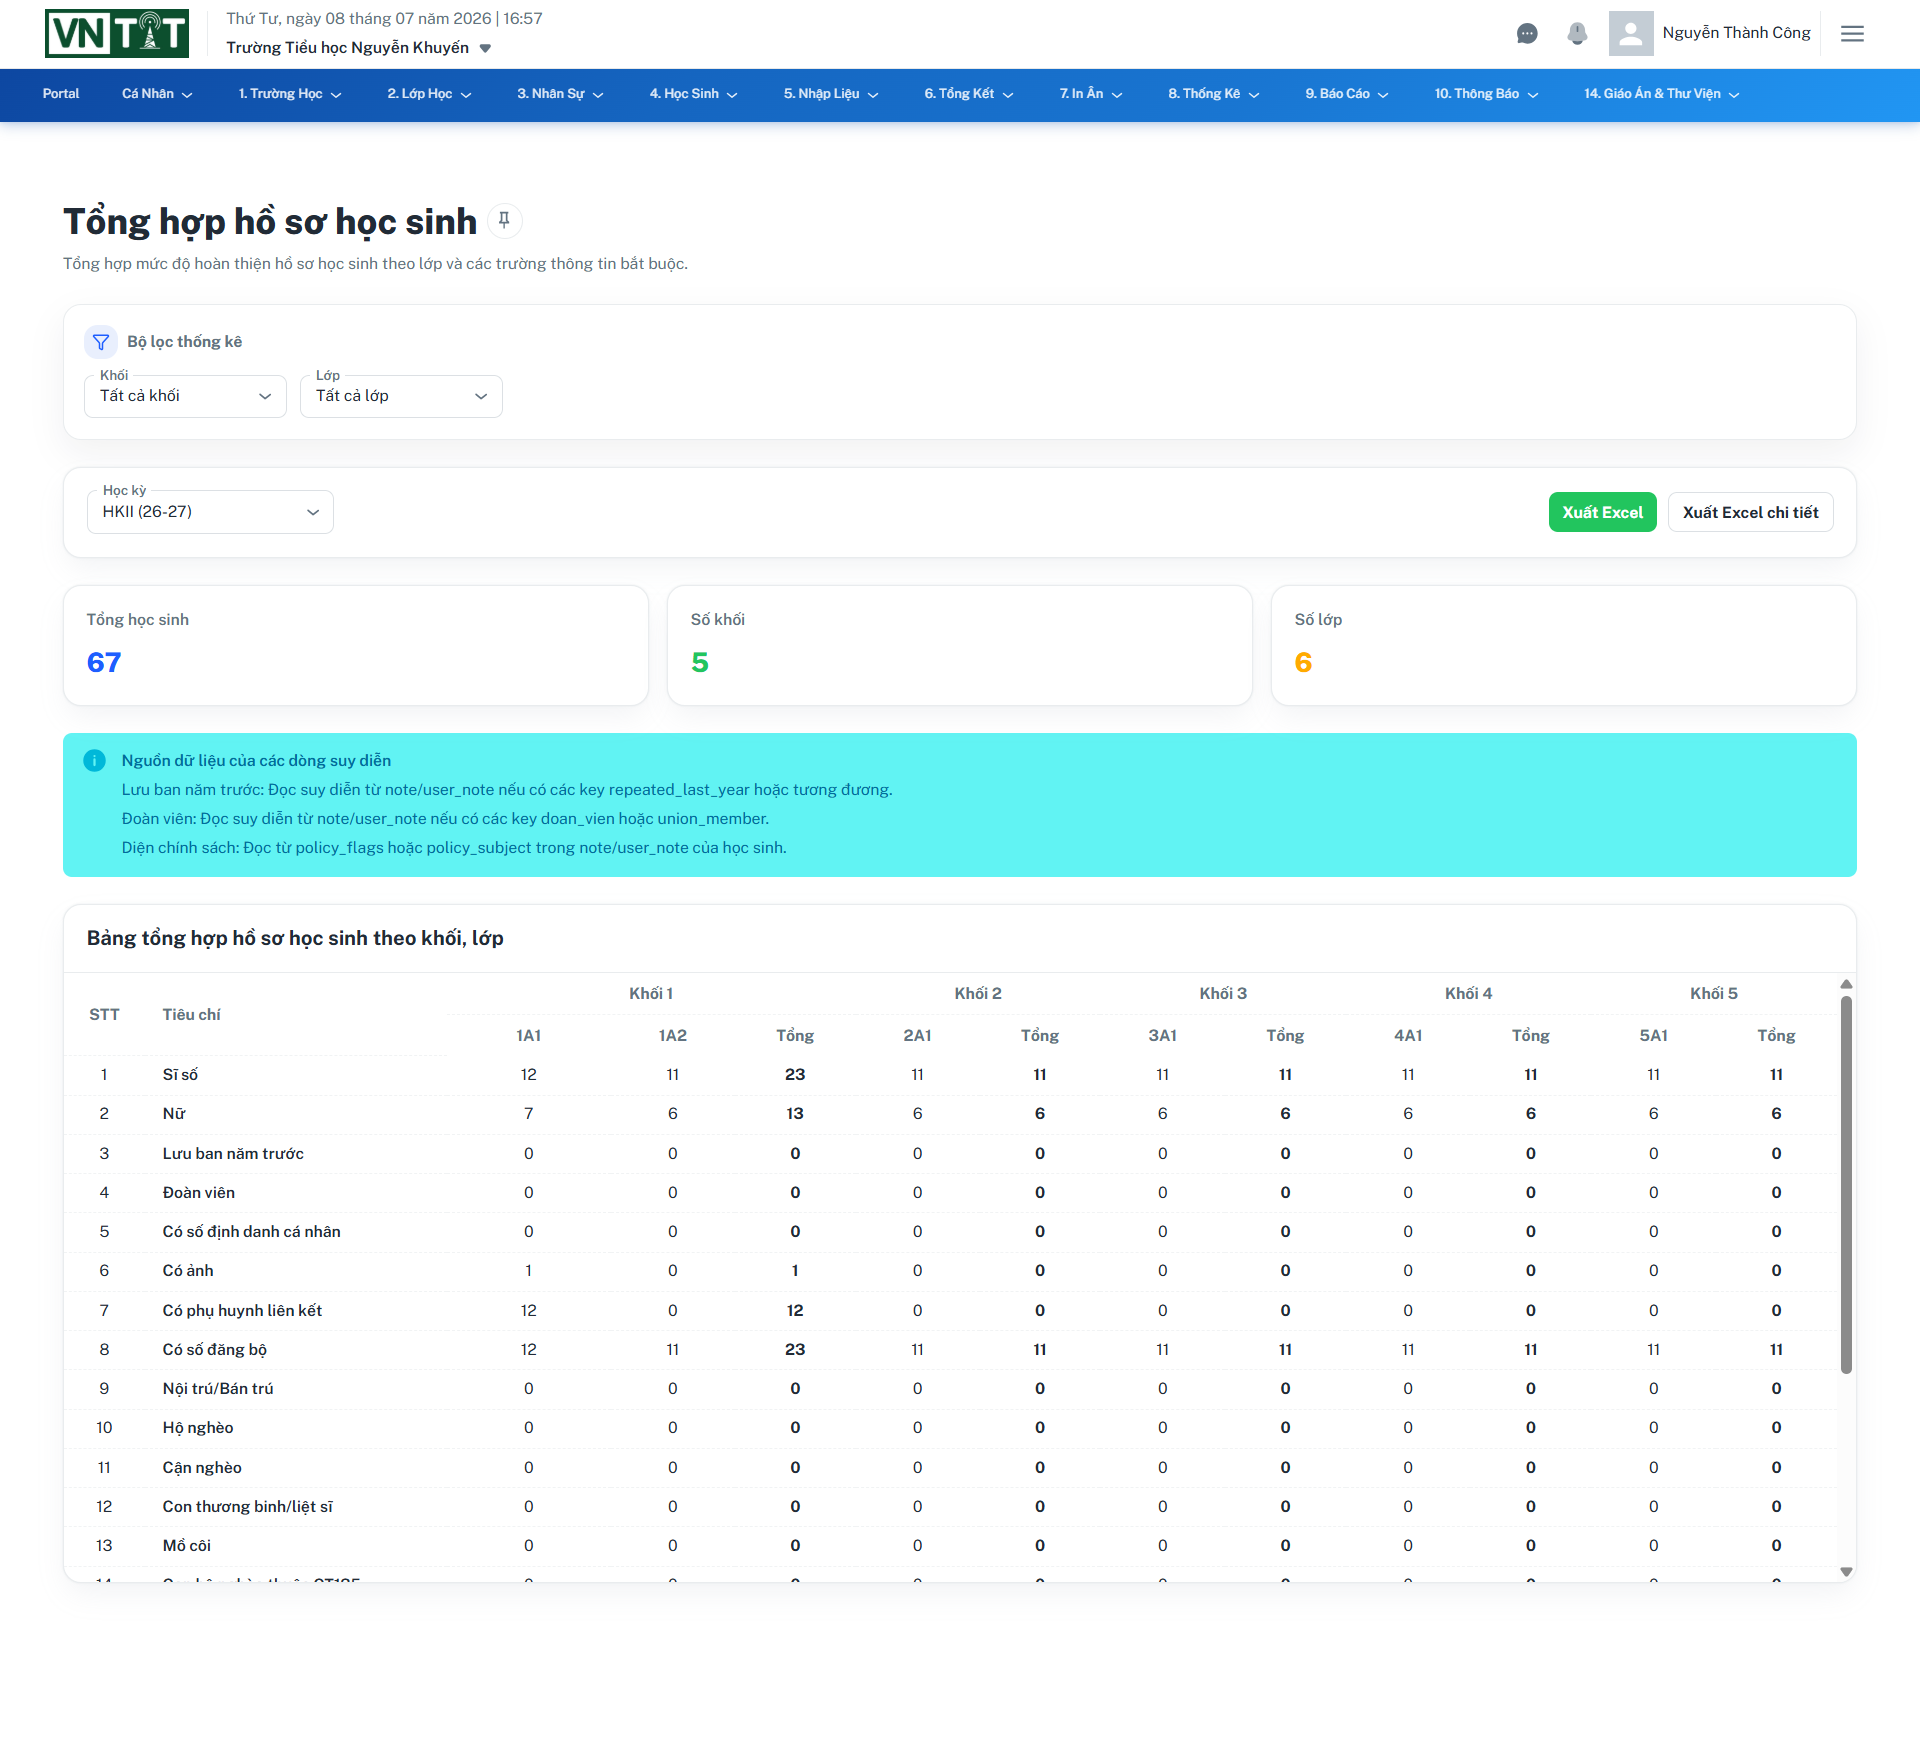Pin the page using the pin icon
This screenshot has width=1920, height=1753.
point(504,221)
